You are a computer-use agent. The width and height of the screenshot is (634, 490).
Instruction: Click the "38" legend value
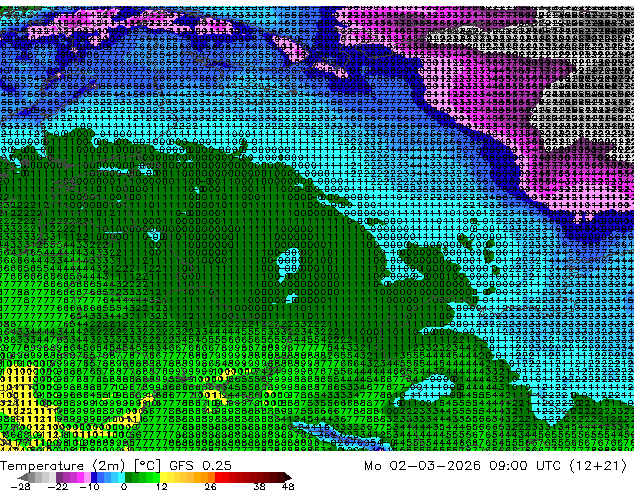(x=260, y=486)
